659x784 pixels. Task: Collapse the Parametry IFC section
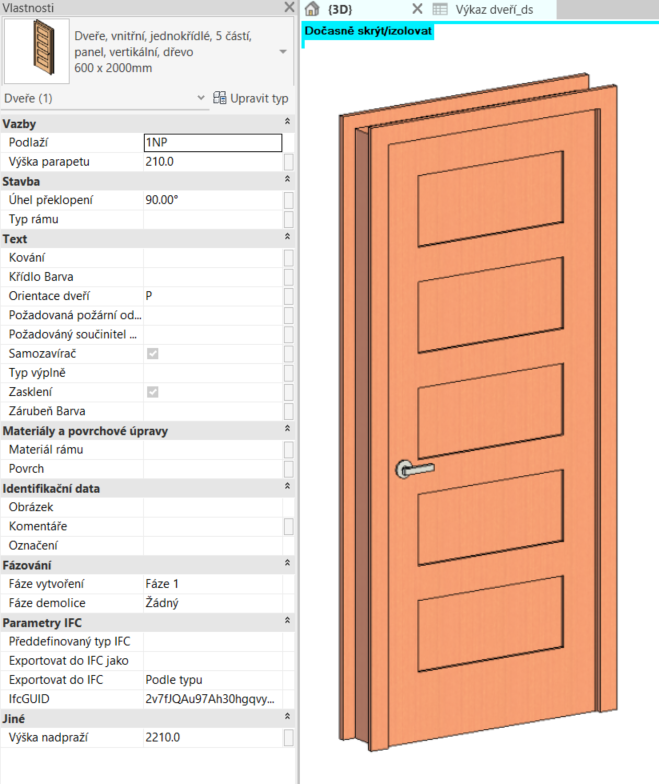(288, 622)
